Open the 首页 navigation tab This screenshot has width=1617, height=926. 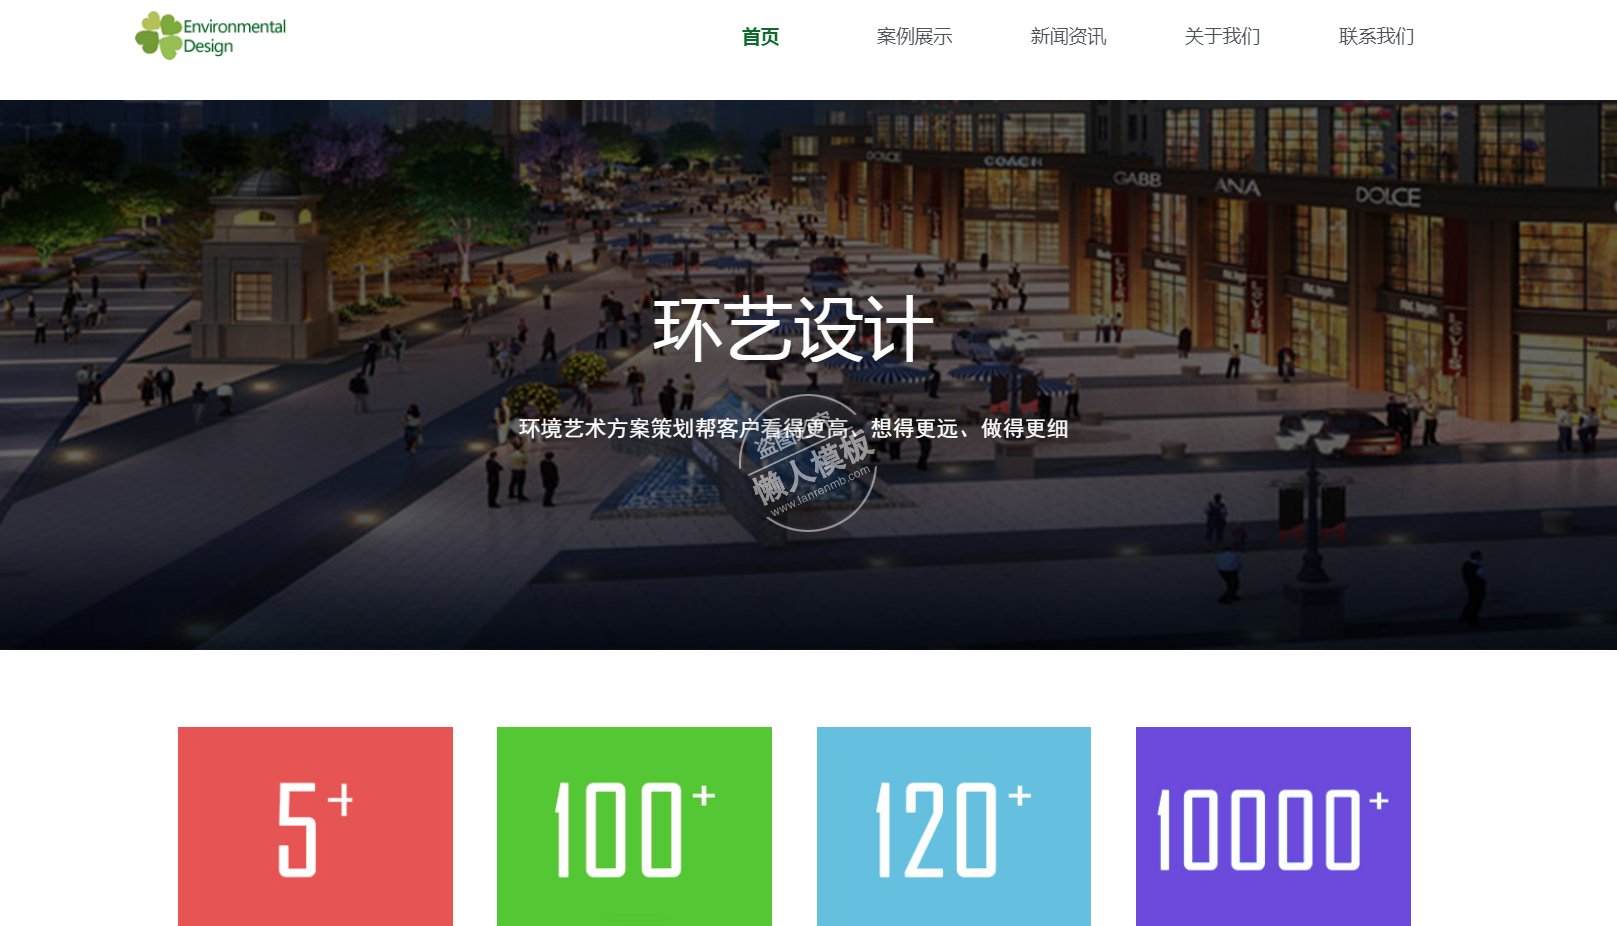pyautogui.click(x=760, y=37)
